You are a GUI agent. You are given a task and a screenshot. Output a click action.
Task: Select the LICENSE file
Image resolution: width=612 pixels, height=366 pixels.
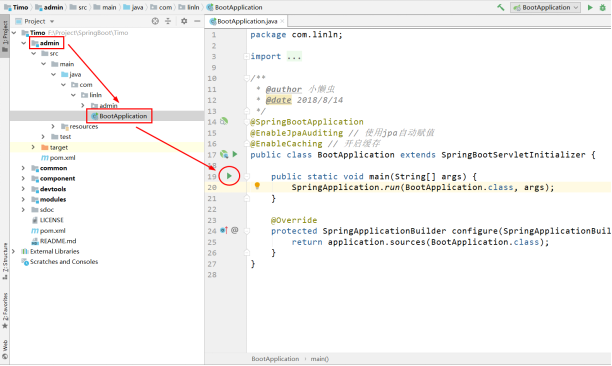pyautogui.click(x=47, y=220)
